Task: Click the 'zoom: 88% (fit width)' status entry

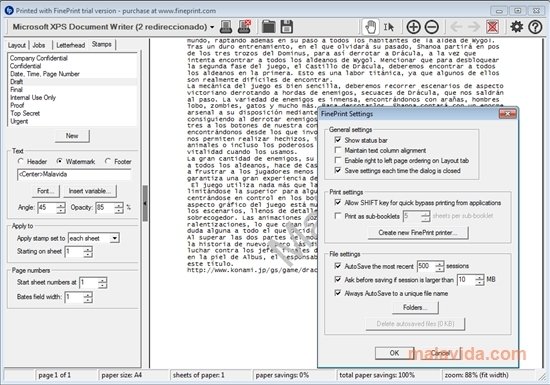Action: click(476, 375)
